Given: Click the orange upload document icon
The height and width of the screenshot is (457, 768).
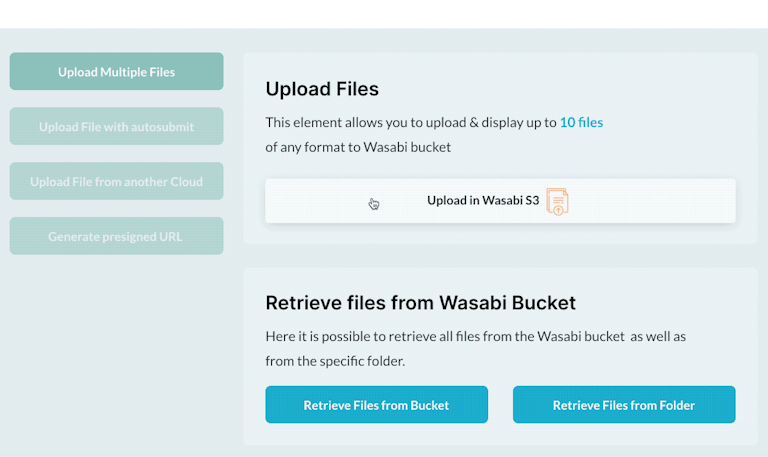Looking at the screenshot, I should click(x=557, y=201).
